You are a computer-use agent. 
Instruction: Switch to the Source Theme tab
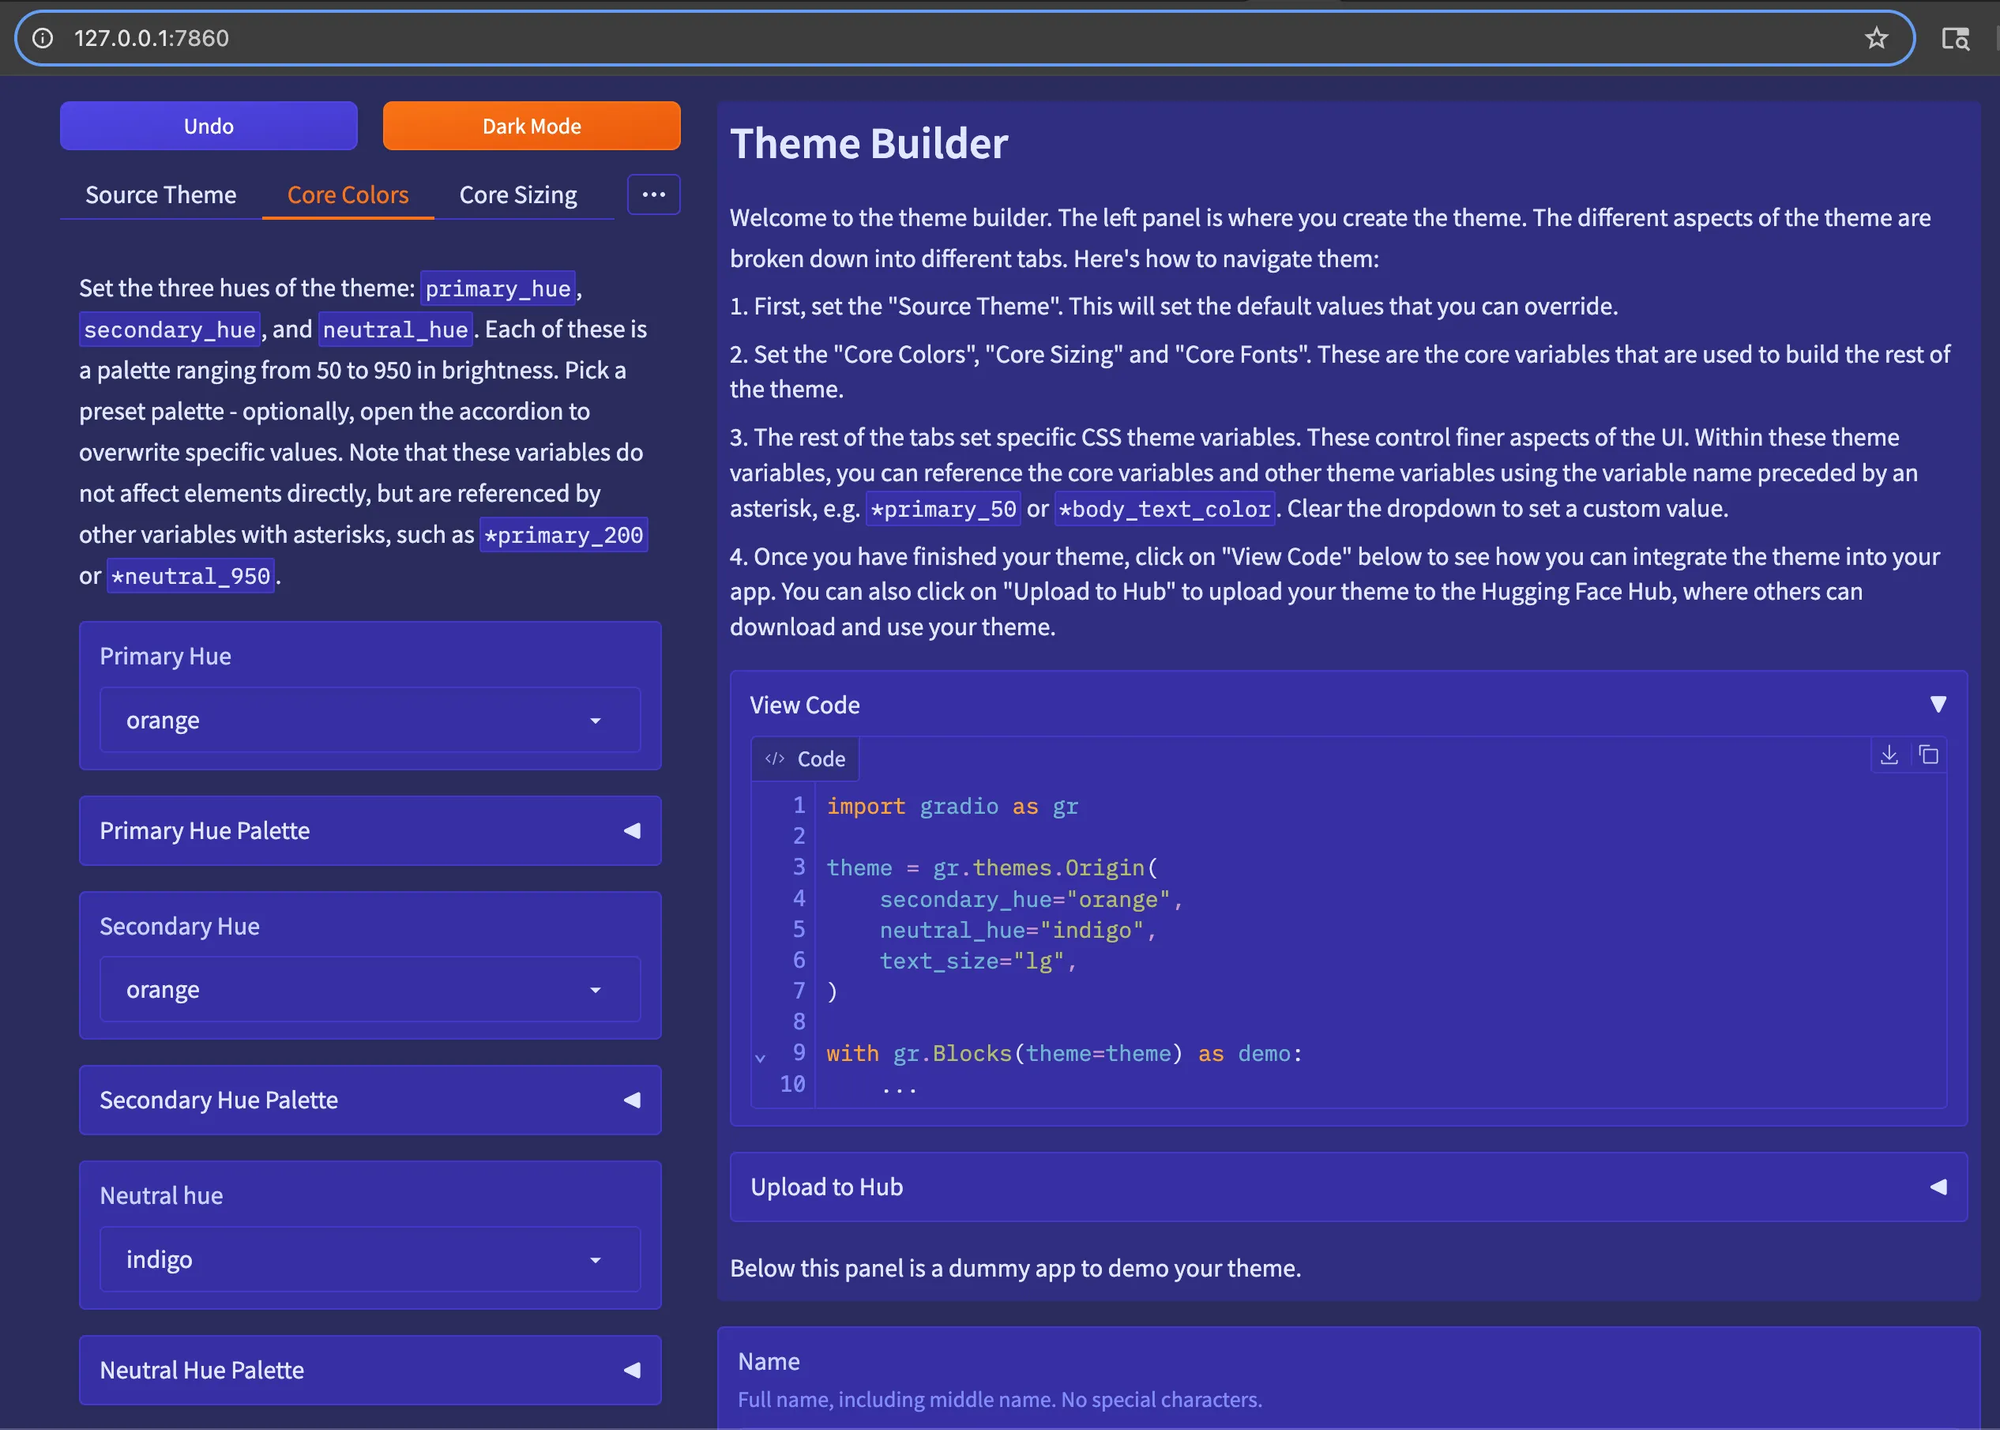pos(161,195)
